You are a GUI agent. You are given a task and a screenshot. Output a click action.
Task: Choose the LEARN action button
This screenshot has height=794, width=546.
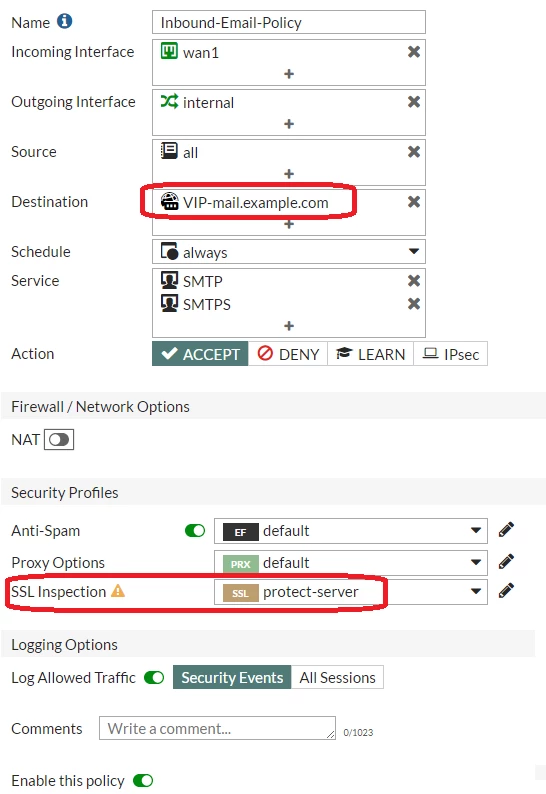pos(371,354)
